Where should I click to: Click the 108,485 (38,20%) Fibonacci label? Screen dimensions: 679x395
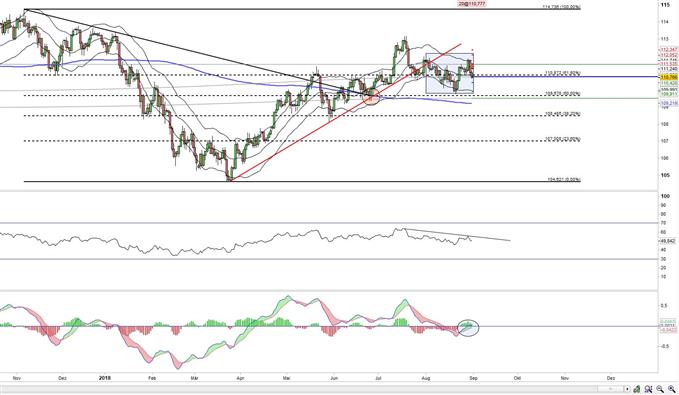coord(562,114)
